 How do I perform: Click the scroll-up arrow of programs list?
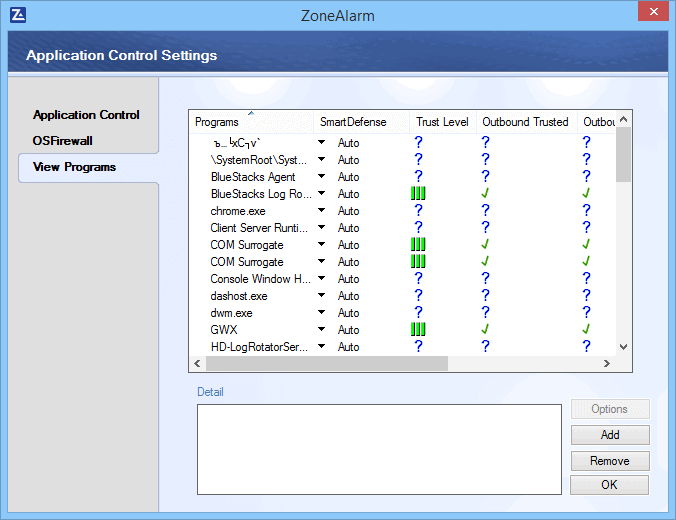tap(623, 119)
